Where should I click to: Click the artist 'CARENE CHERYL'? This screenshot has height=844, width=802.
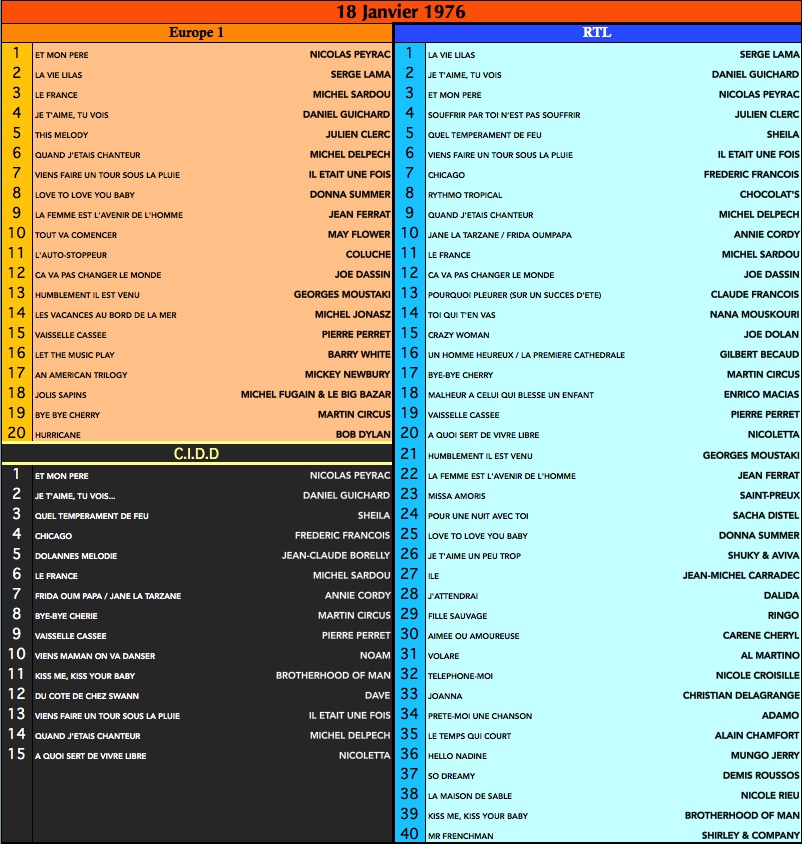coord(761,636)
